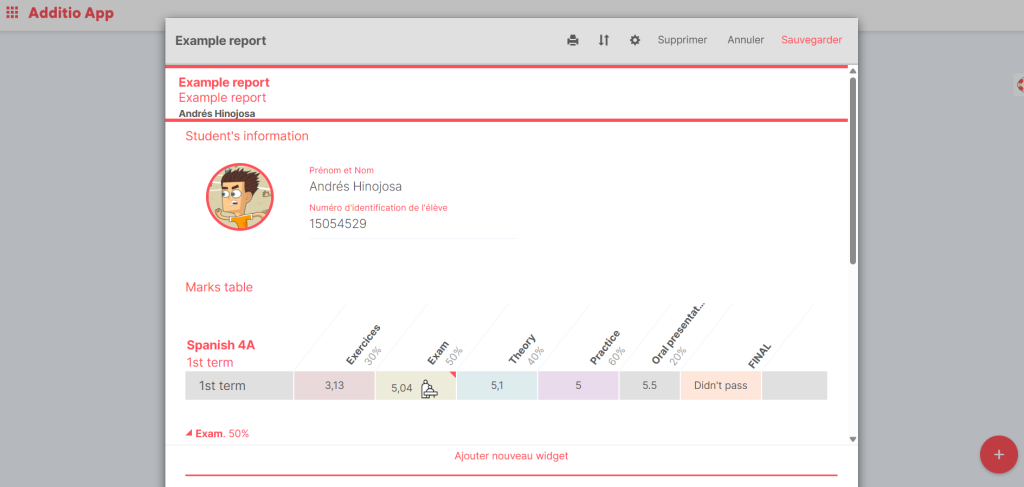Screen dimensions: 1024x487
Task: Select the Didn't pass cell
Action: pos(720,385)
